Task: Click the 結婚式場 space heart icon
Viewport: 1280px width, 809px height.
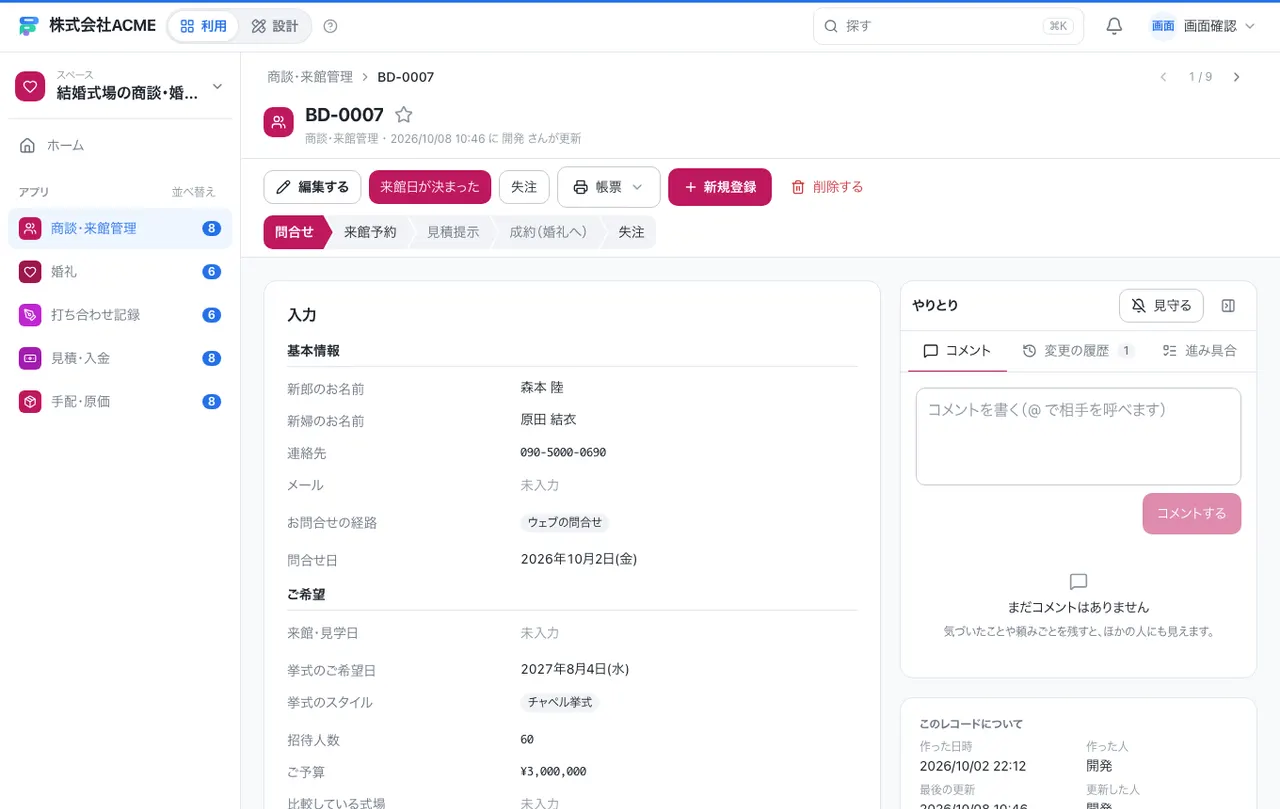Action: (x=30, y=87)
